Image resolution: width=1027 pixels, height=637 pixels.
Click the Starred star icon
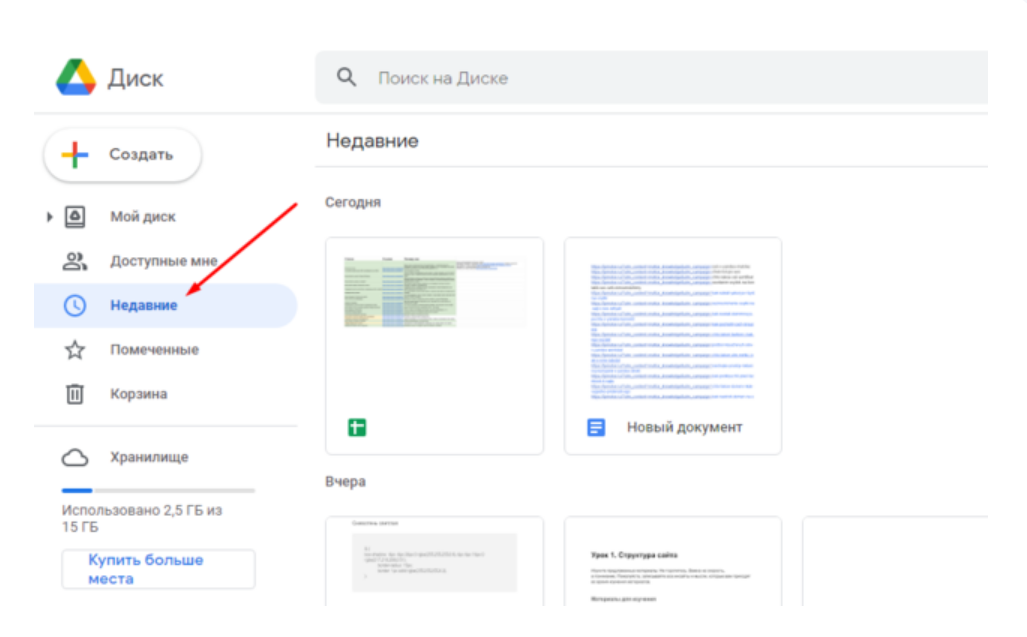point(75,350)
